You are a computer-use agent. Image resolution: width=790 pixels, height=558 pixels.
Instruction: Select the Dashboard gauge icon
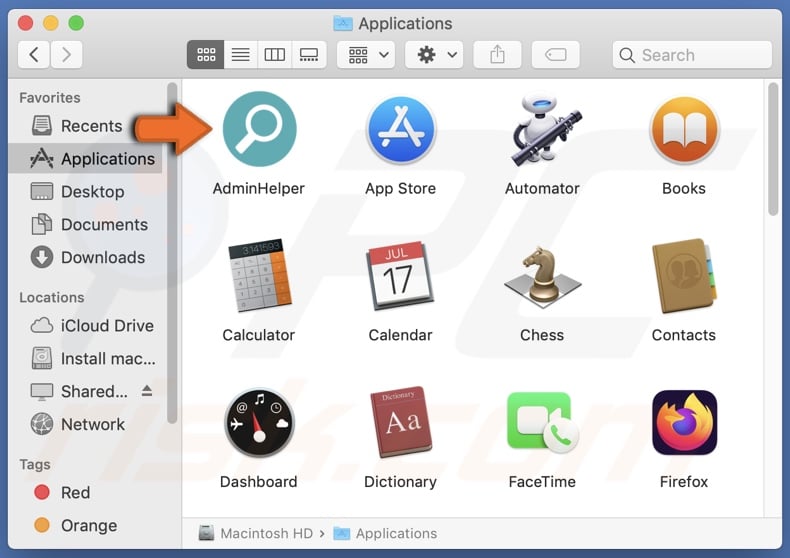pyautogui.click(x=259, y=422)
